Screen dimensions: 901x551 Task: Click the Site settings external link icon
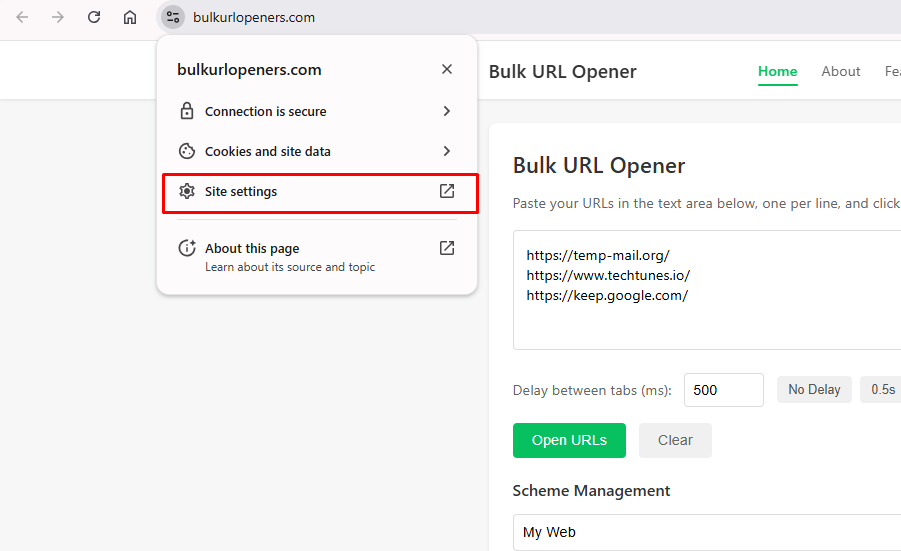tap(446, 191)
